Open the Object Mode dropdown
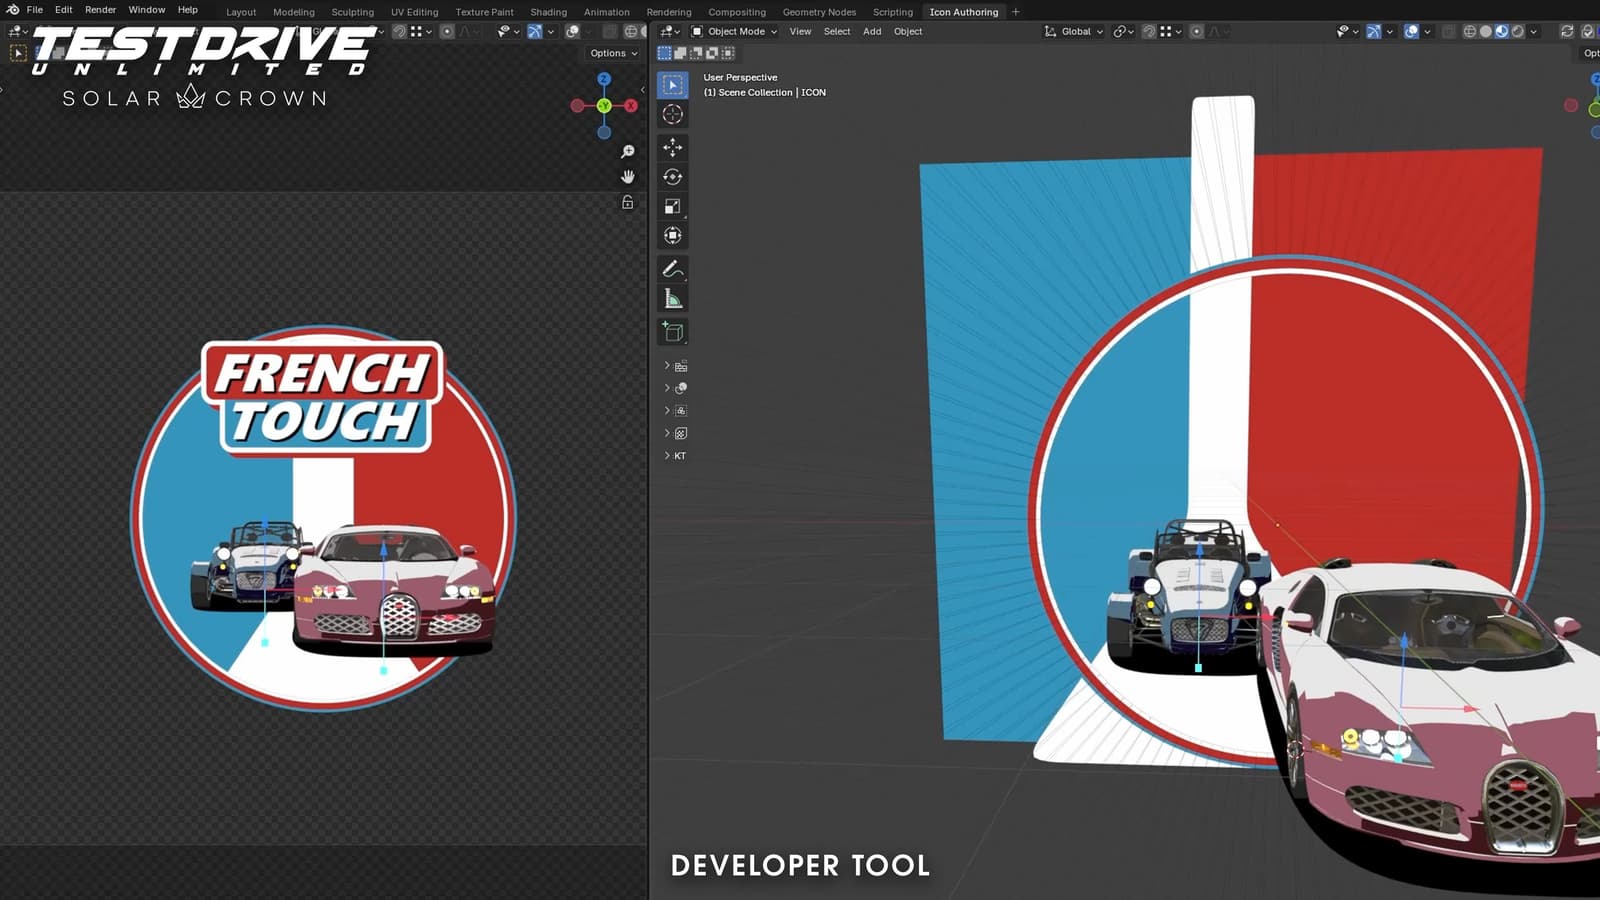Screen dimensions: 1600x900 pos(734,31)
